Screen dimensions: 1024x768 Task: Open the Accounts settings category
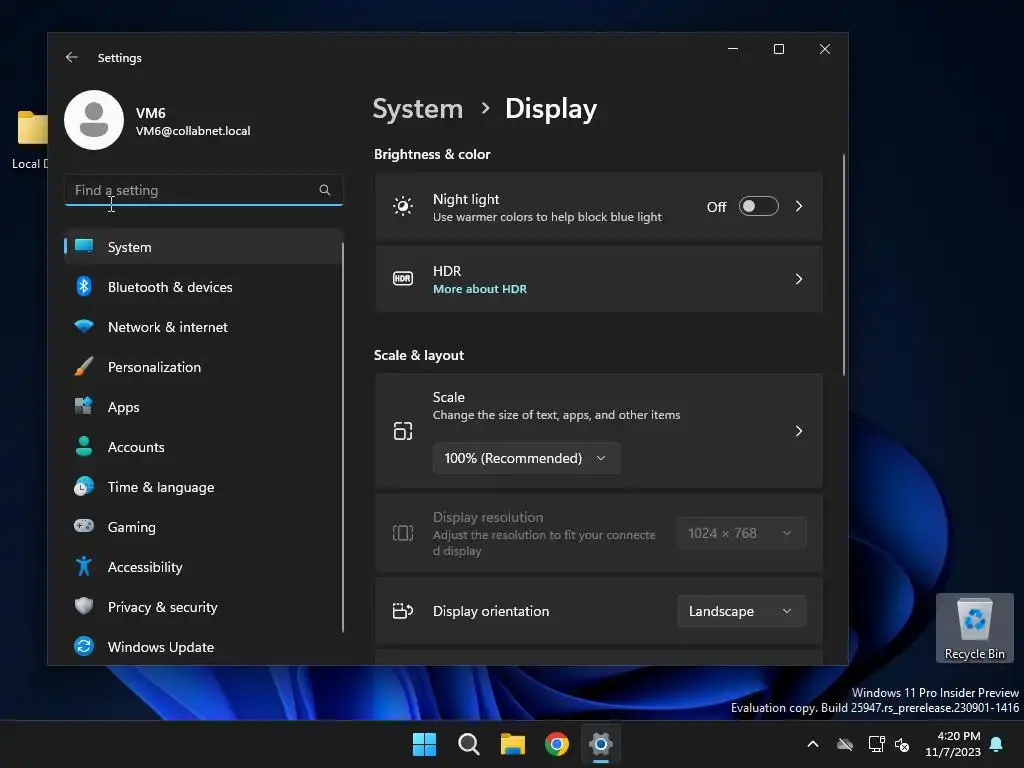click(203, 446)
